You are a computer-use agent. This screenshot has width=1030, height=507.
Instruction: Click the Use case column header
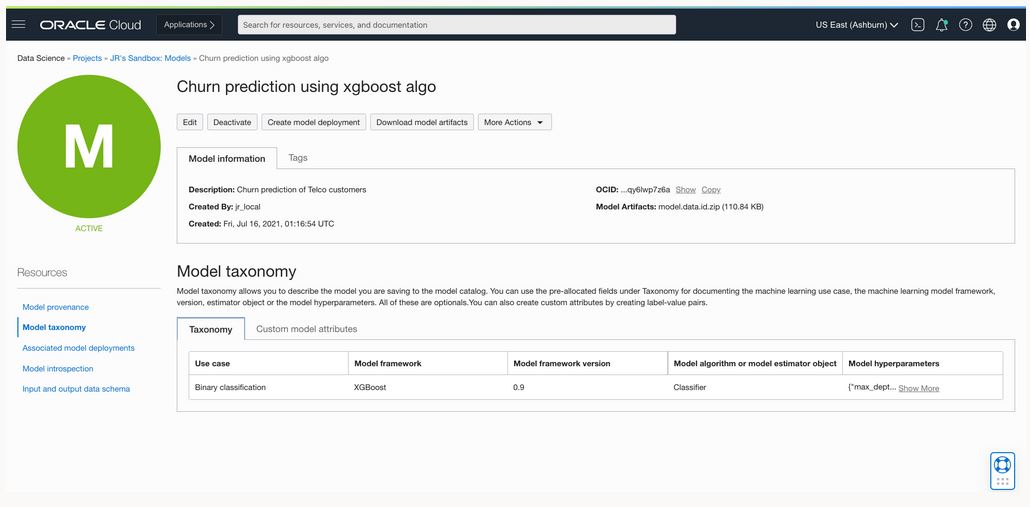point(268,363)
